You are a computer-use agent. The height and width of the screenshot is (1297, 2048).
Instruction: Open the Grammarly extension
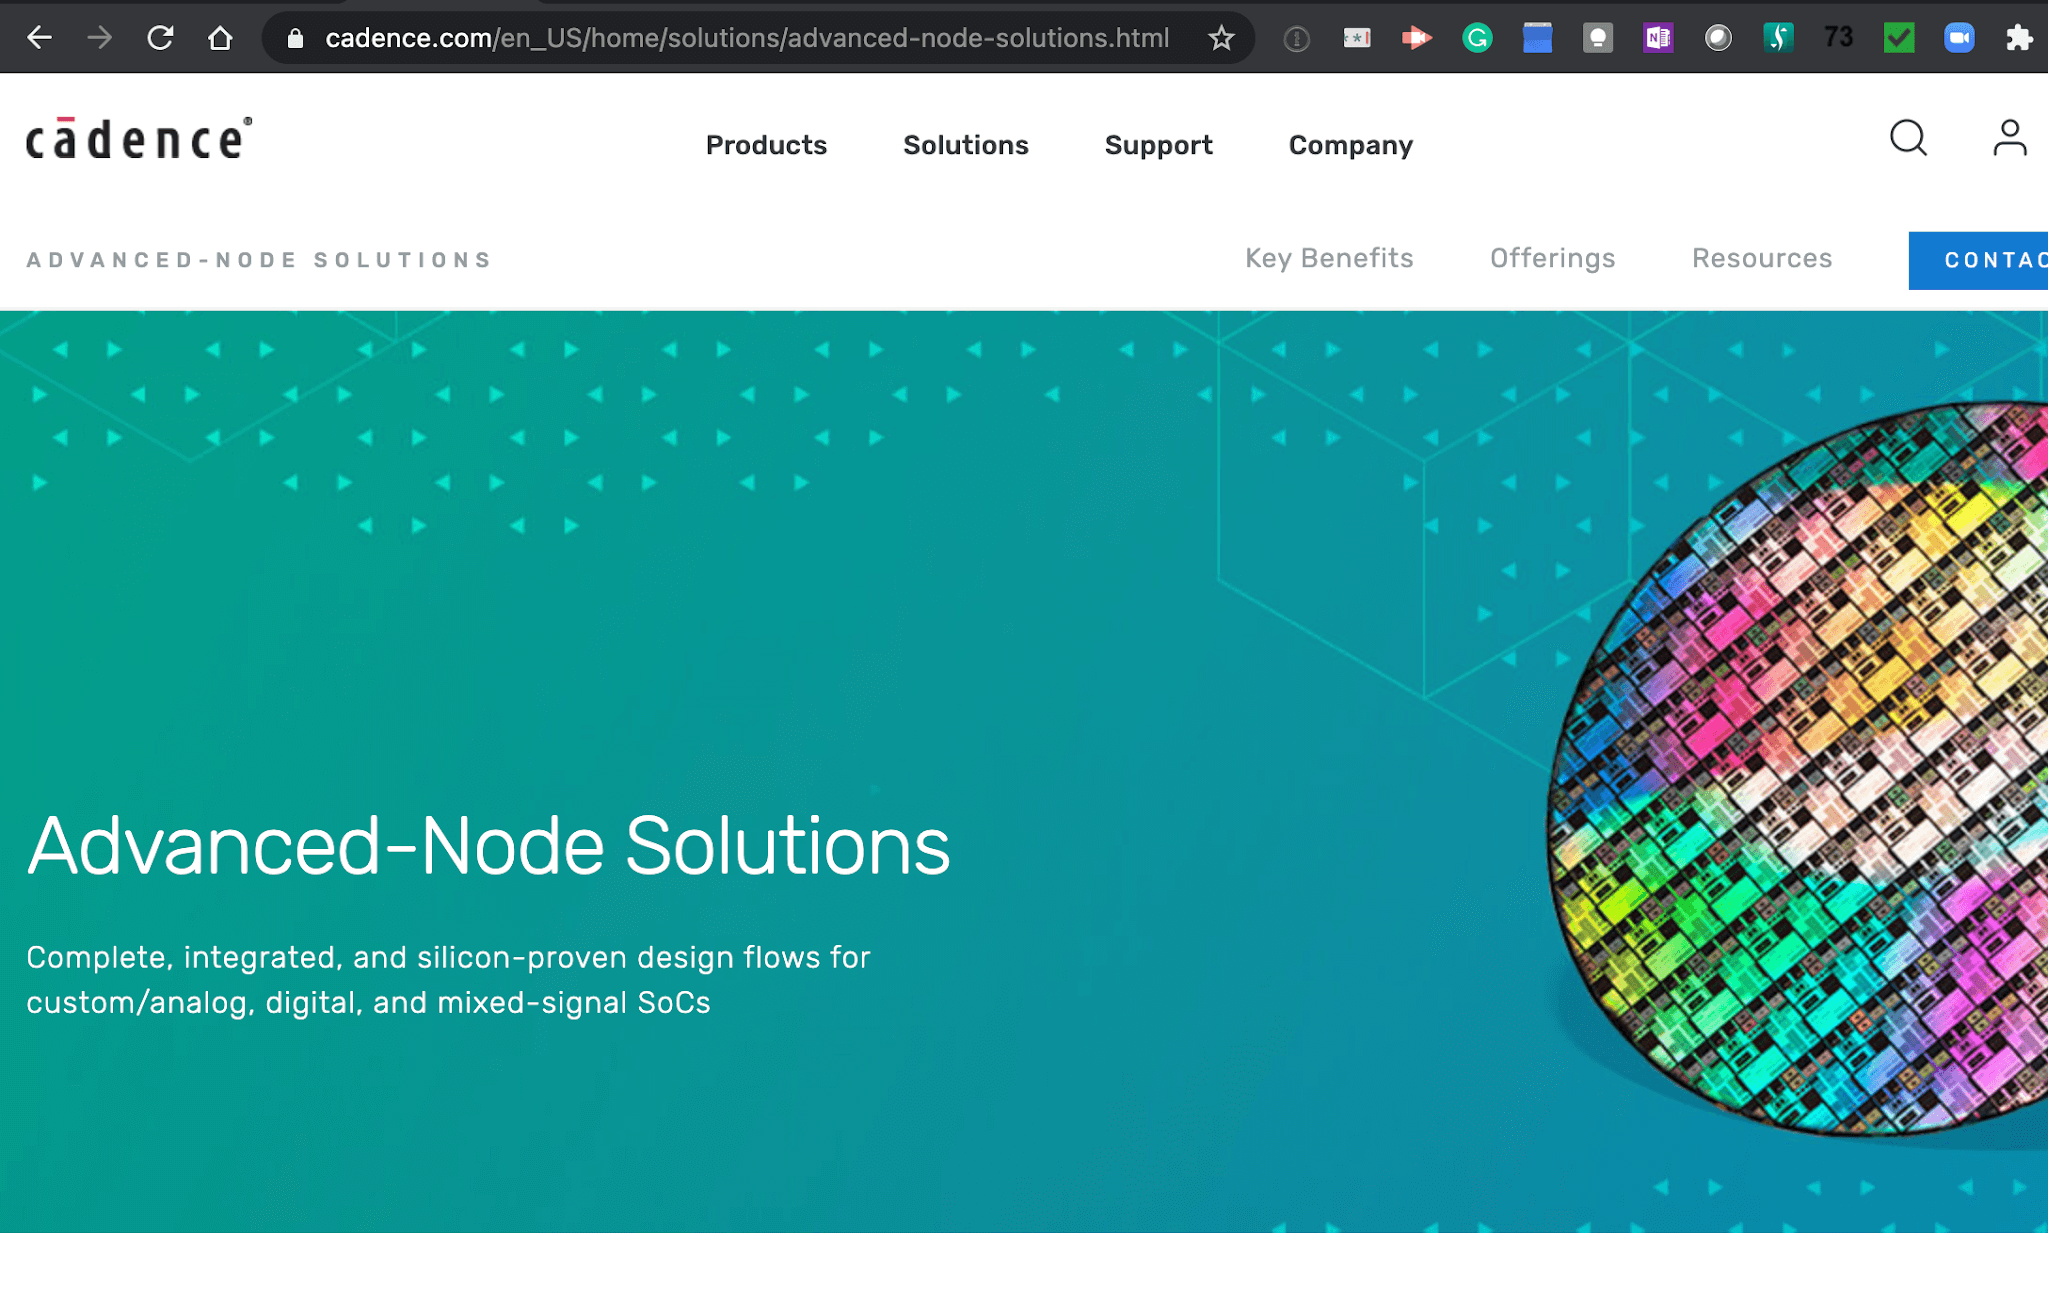[x=1477, y=37]
